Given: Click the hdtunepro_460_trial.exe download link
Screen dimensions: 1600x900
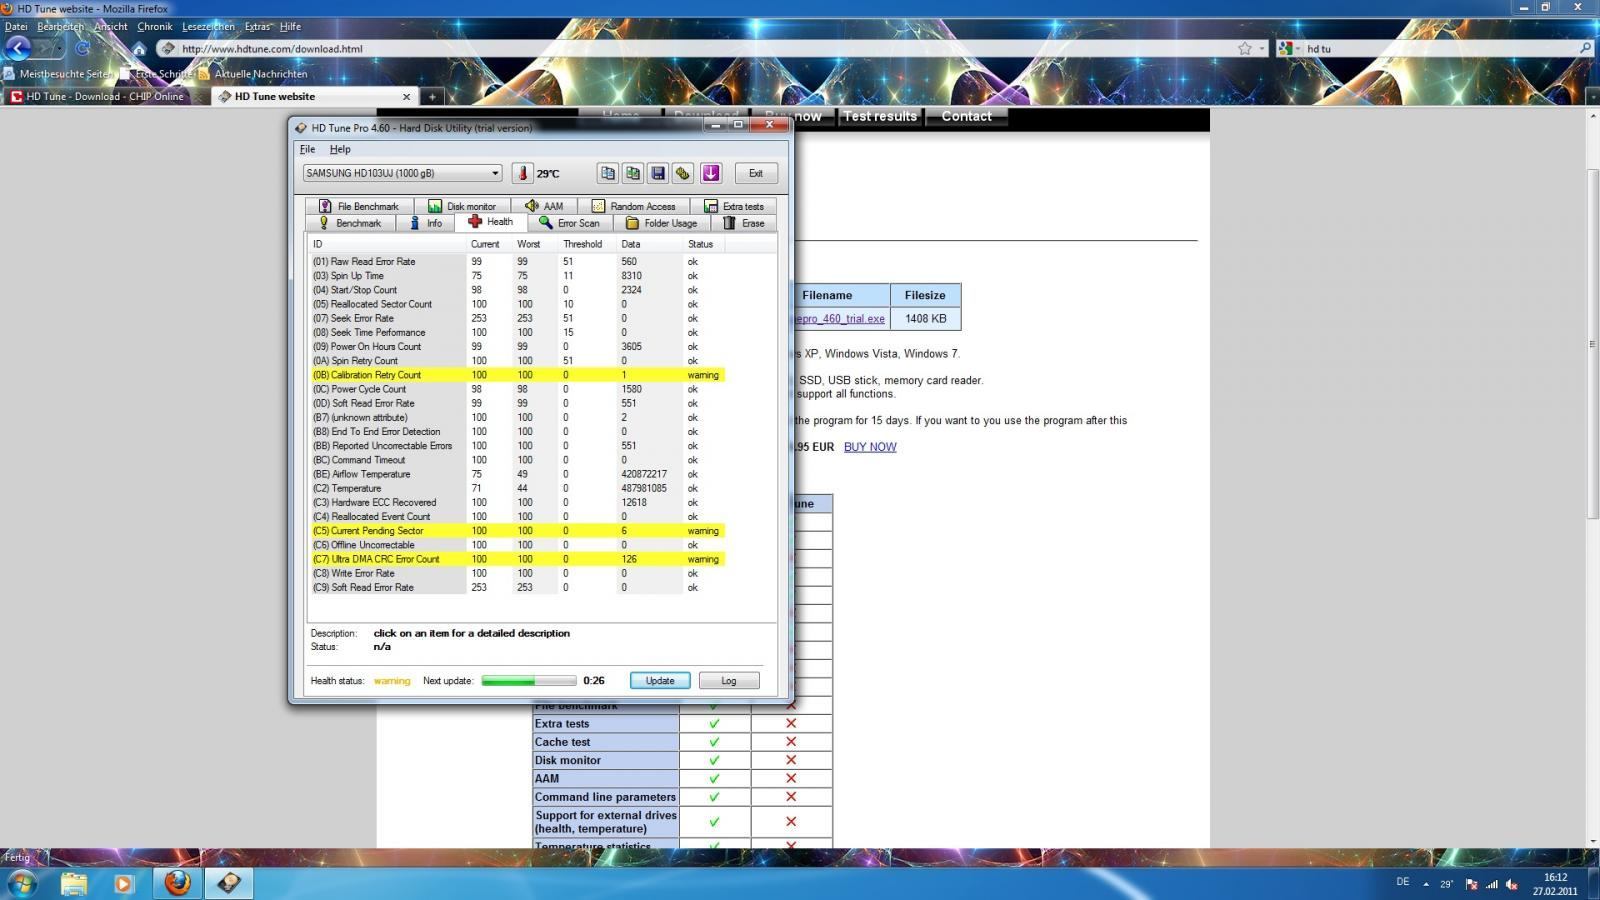Looking at the screenshot, I should tap(838, 319).
